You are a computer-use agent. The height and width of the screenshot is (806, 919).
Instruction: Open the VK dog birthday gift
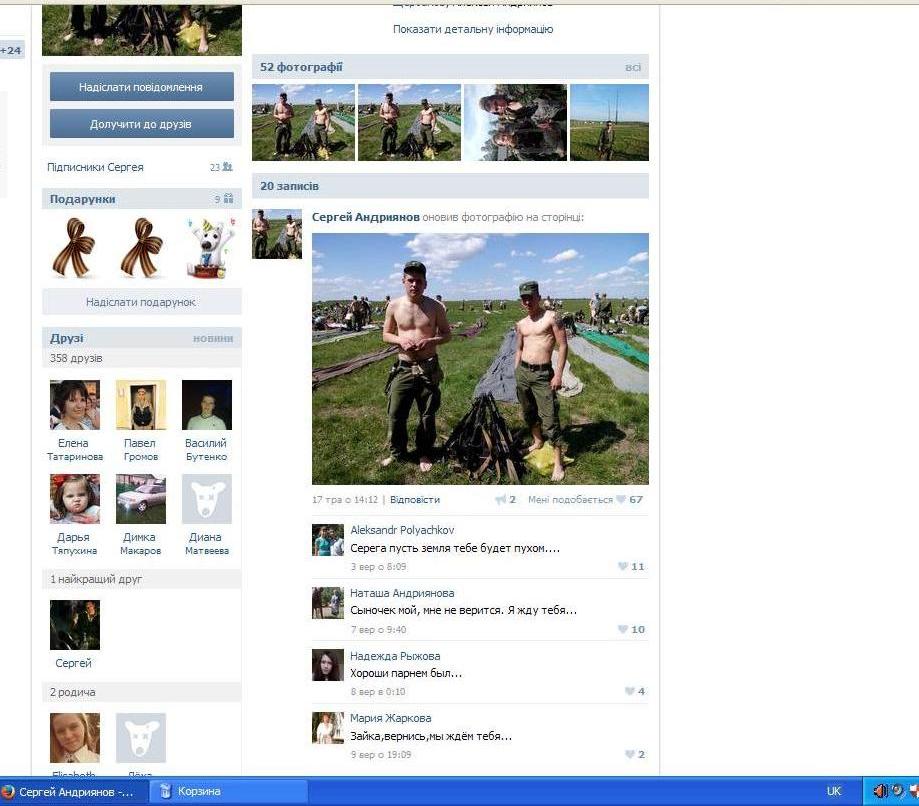[210, 248]
